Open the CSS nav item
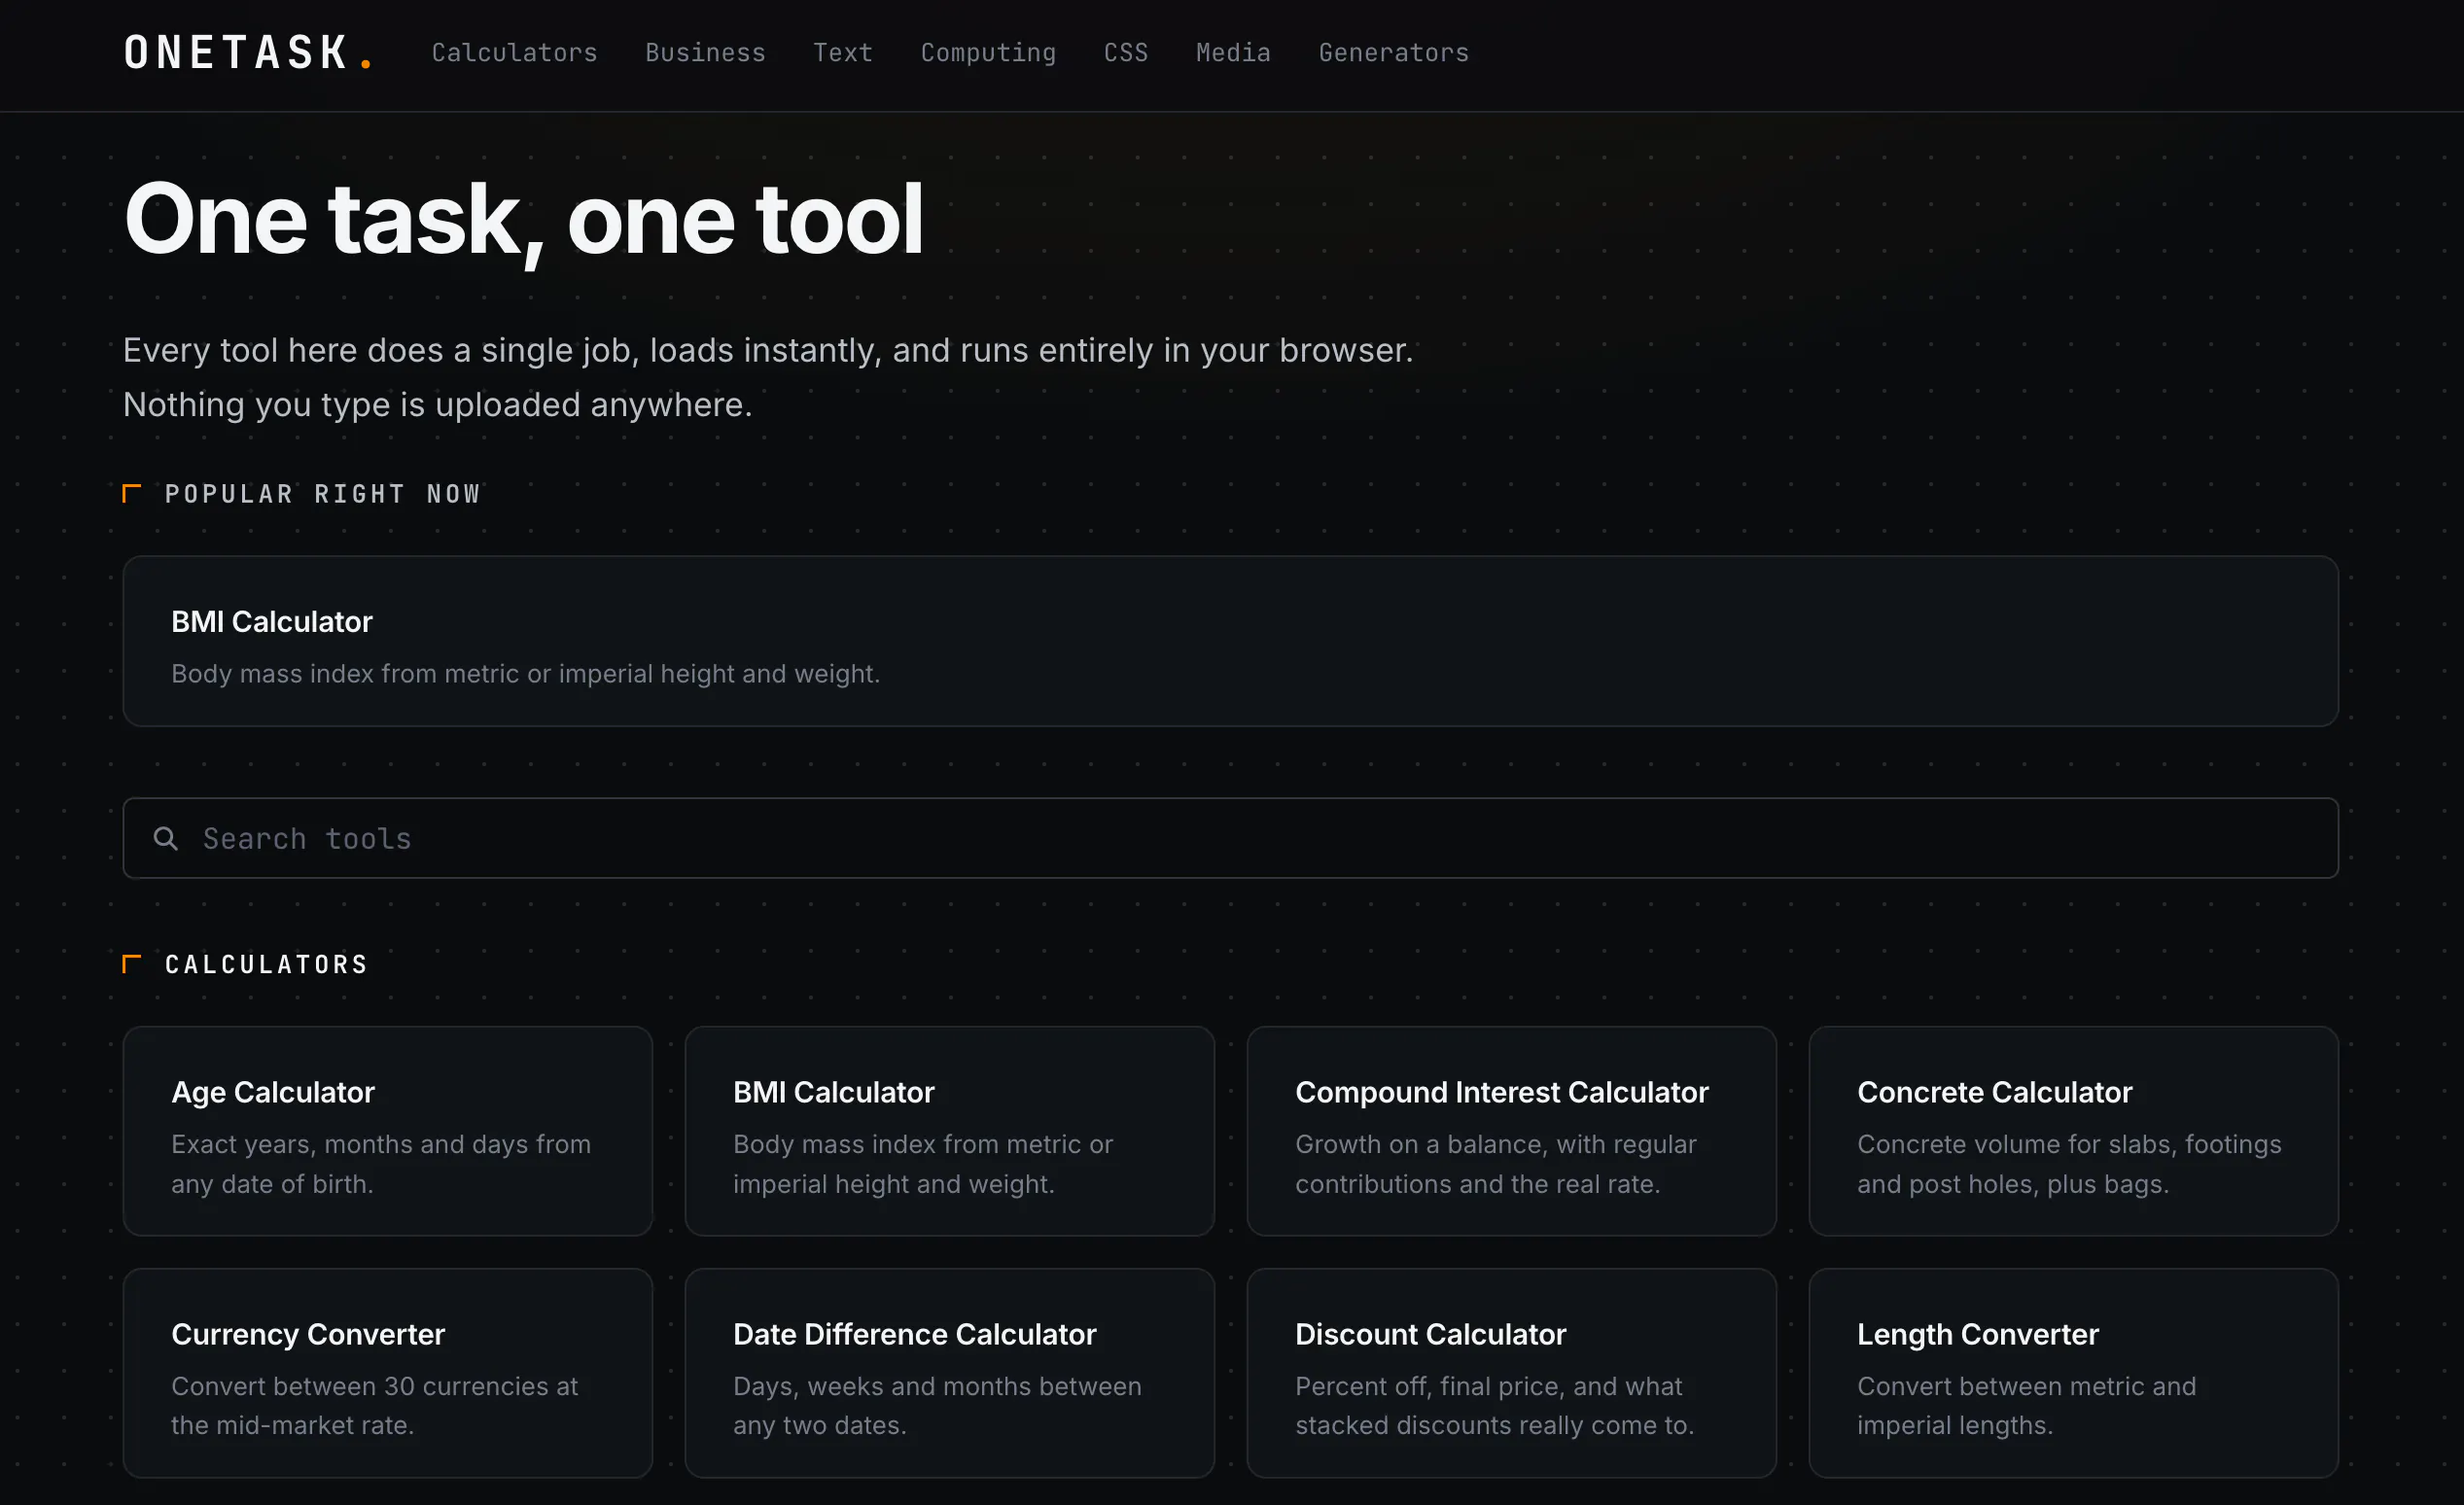2464x1505 pixels. [x=1126, y=53]
